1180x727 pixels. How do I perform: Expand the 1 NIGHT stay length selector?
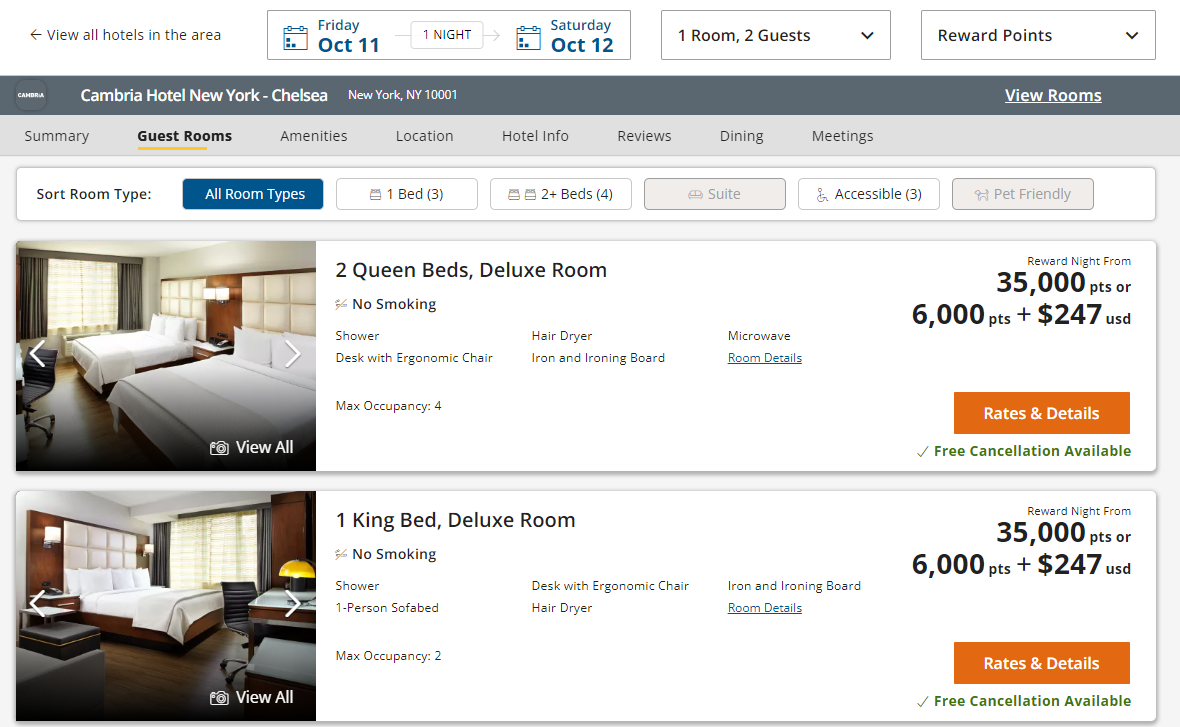(446, 34)
